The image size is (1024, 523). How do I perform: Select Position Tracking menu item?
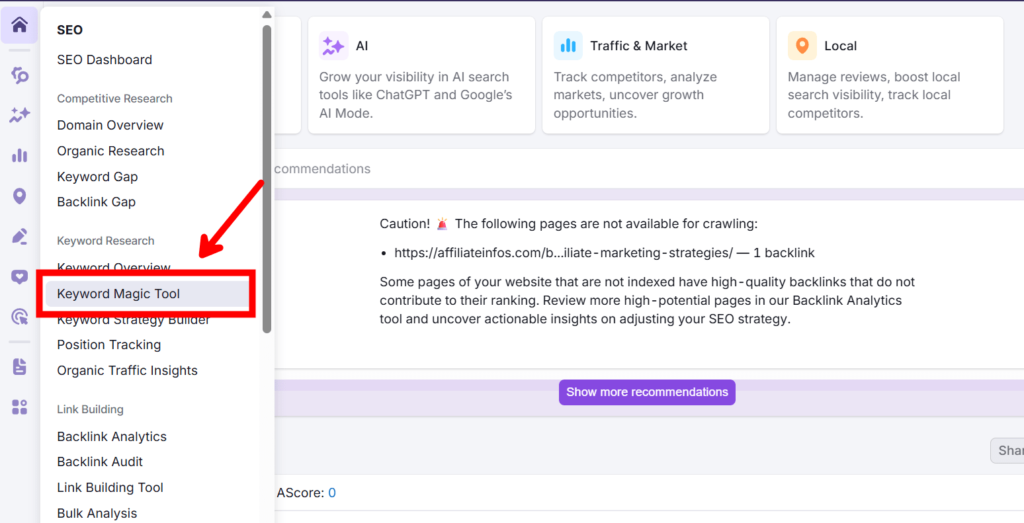(108, 345)
